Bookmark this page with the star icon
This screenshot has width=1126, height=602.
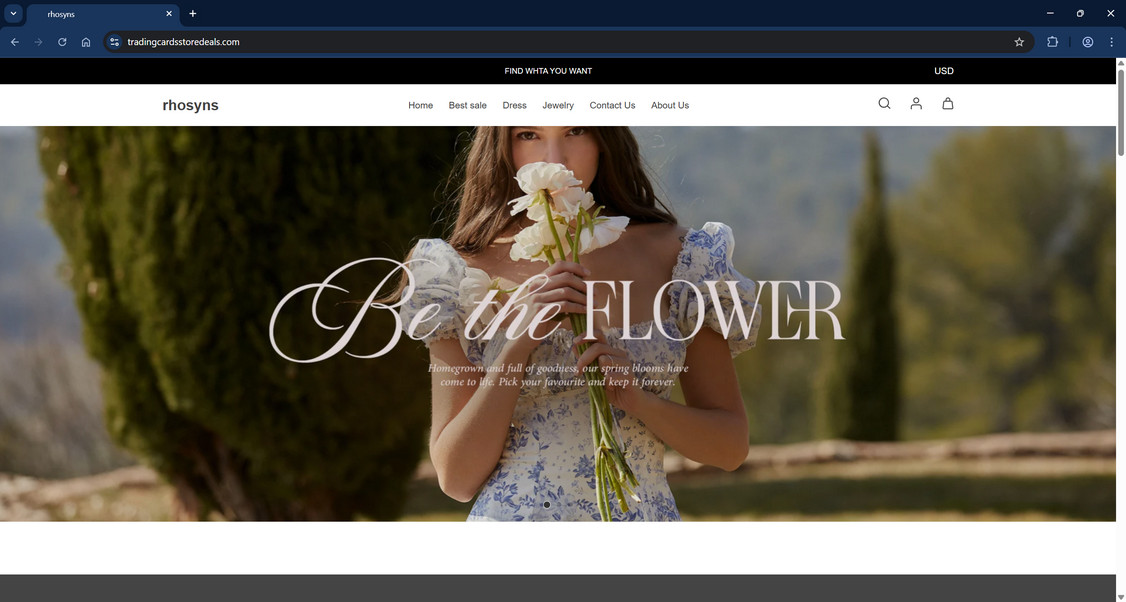1019,42
